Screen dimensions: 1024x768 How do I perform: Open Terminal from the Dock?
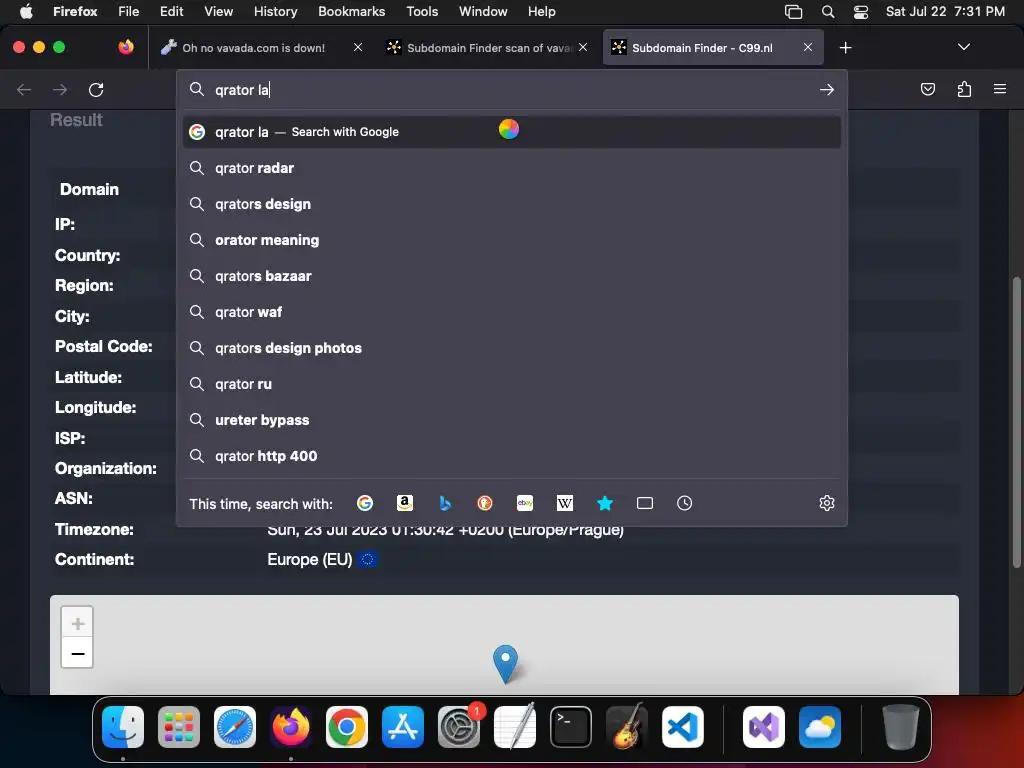(571, 727)
